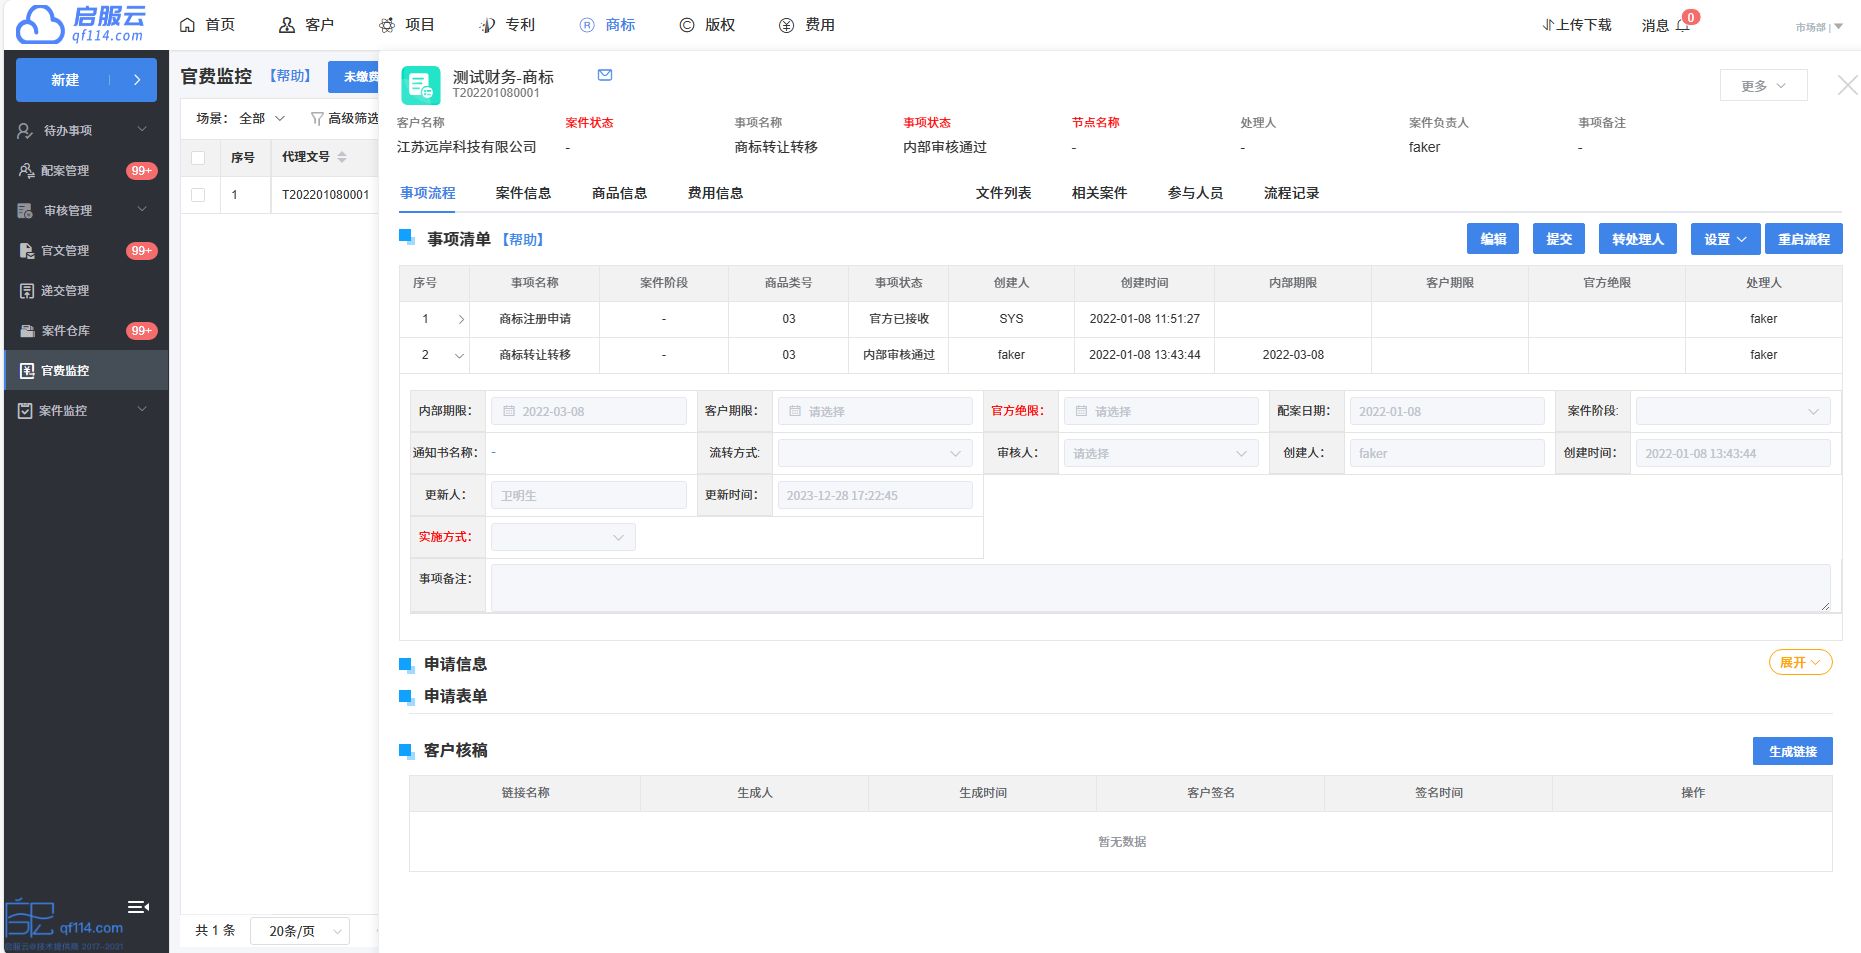The width and height of the screenshot is (1861, 953).
Task: Open the 设置 dropdown button
Action: [x=1725, y=239]
